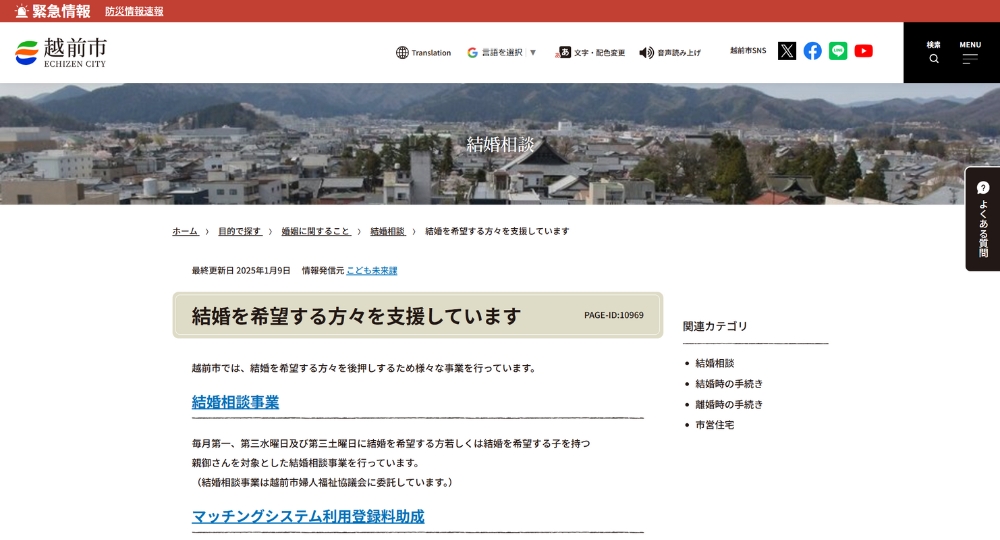This screenshot has height=540, width=1000.
Task: Click the 越前市SNS label
Action: pyautogui.click(x=748, y=50)
